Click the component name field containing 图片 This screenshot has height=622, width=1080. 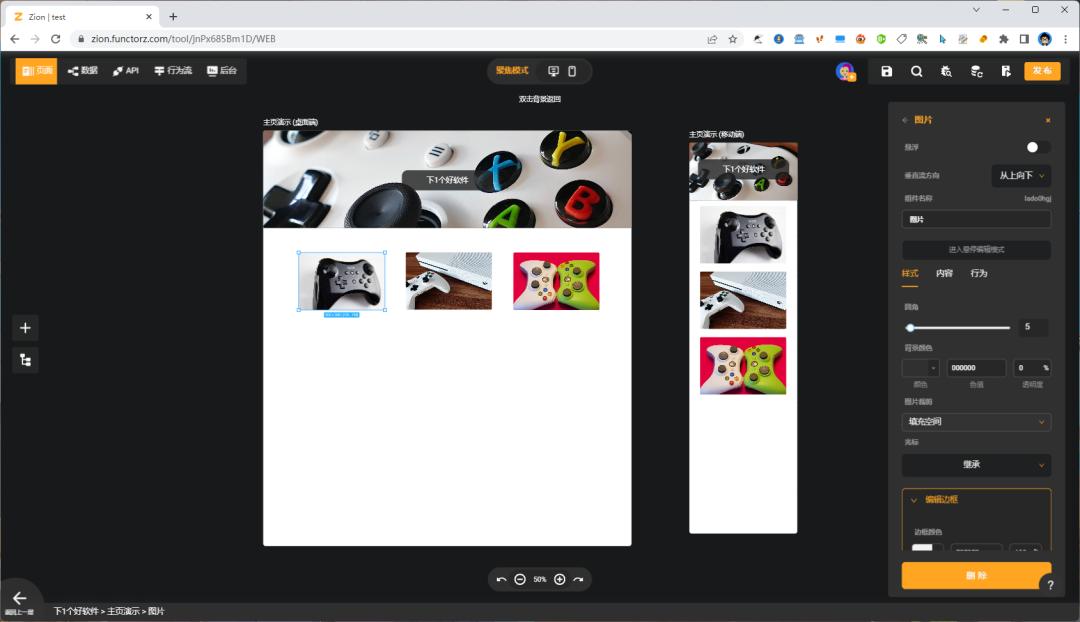pyautogui.click(x=976, y=219)
